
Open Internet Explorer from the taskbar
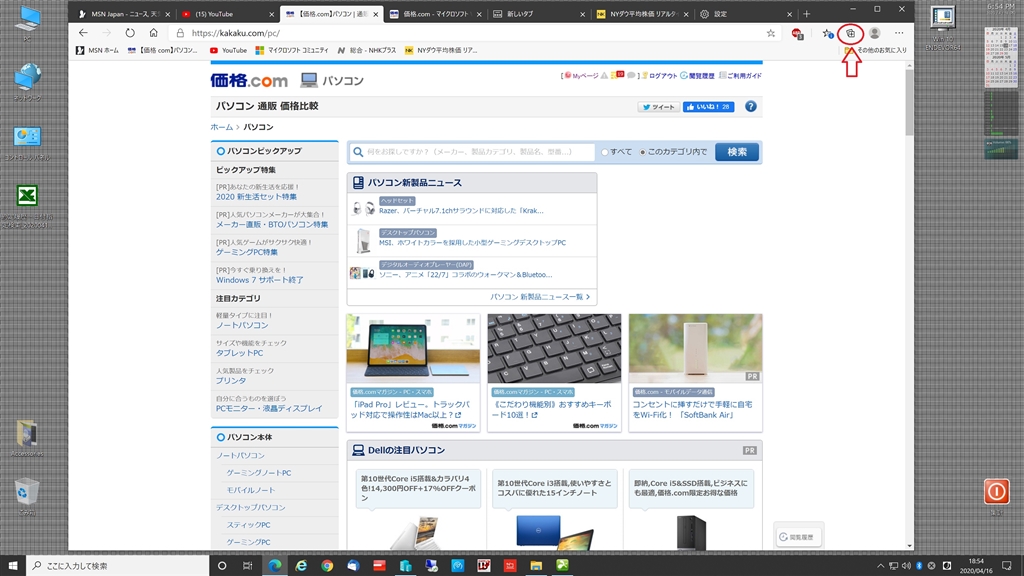(301, 566)
